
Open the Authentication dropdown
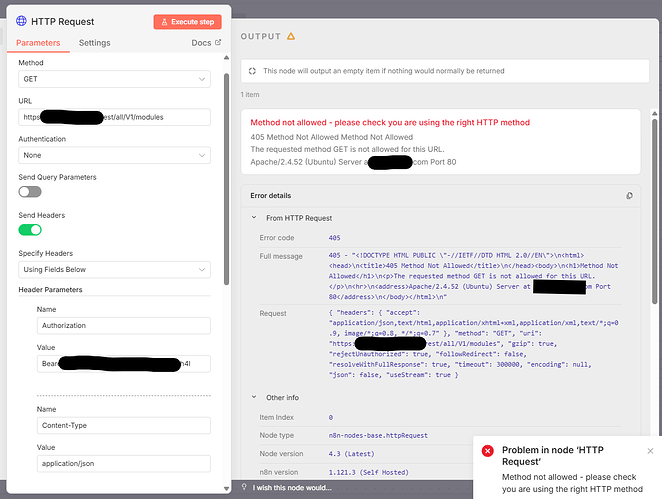point(114,155)
